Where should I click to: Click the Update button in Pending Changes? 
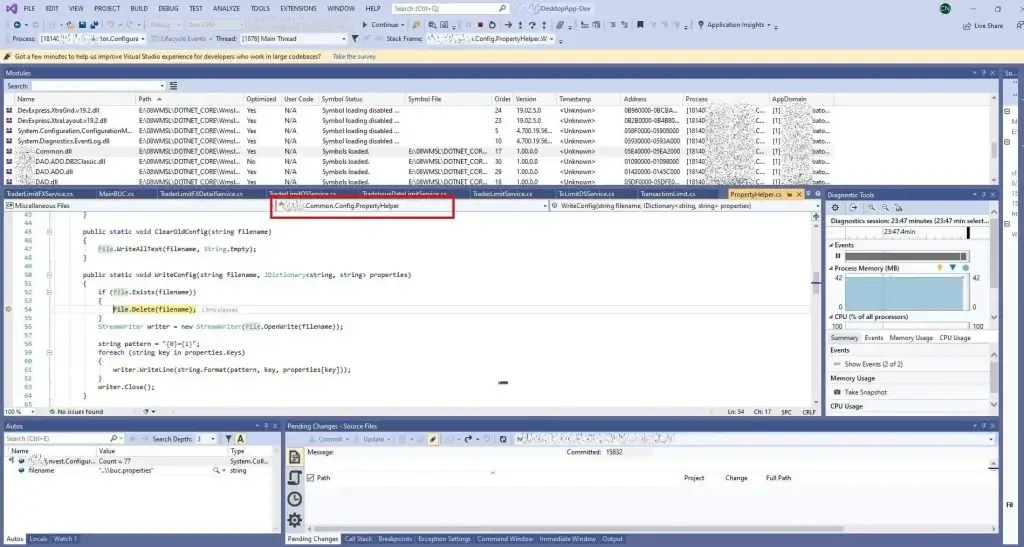(374, 439)
